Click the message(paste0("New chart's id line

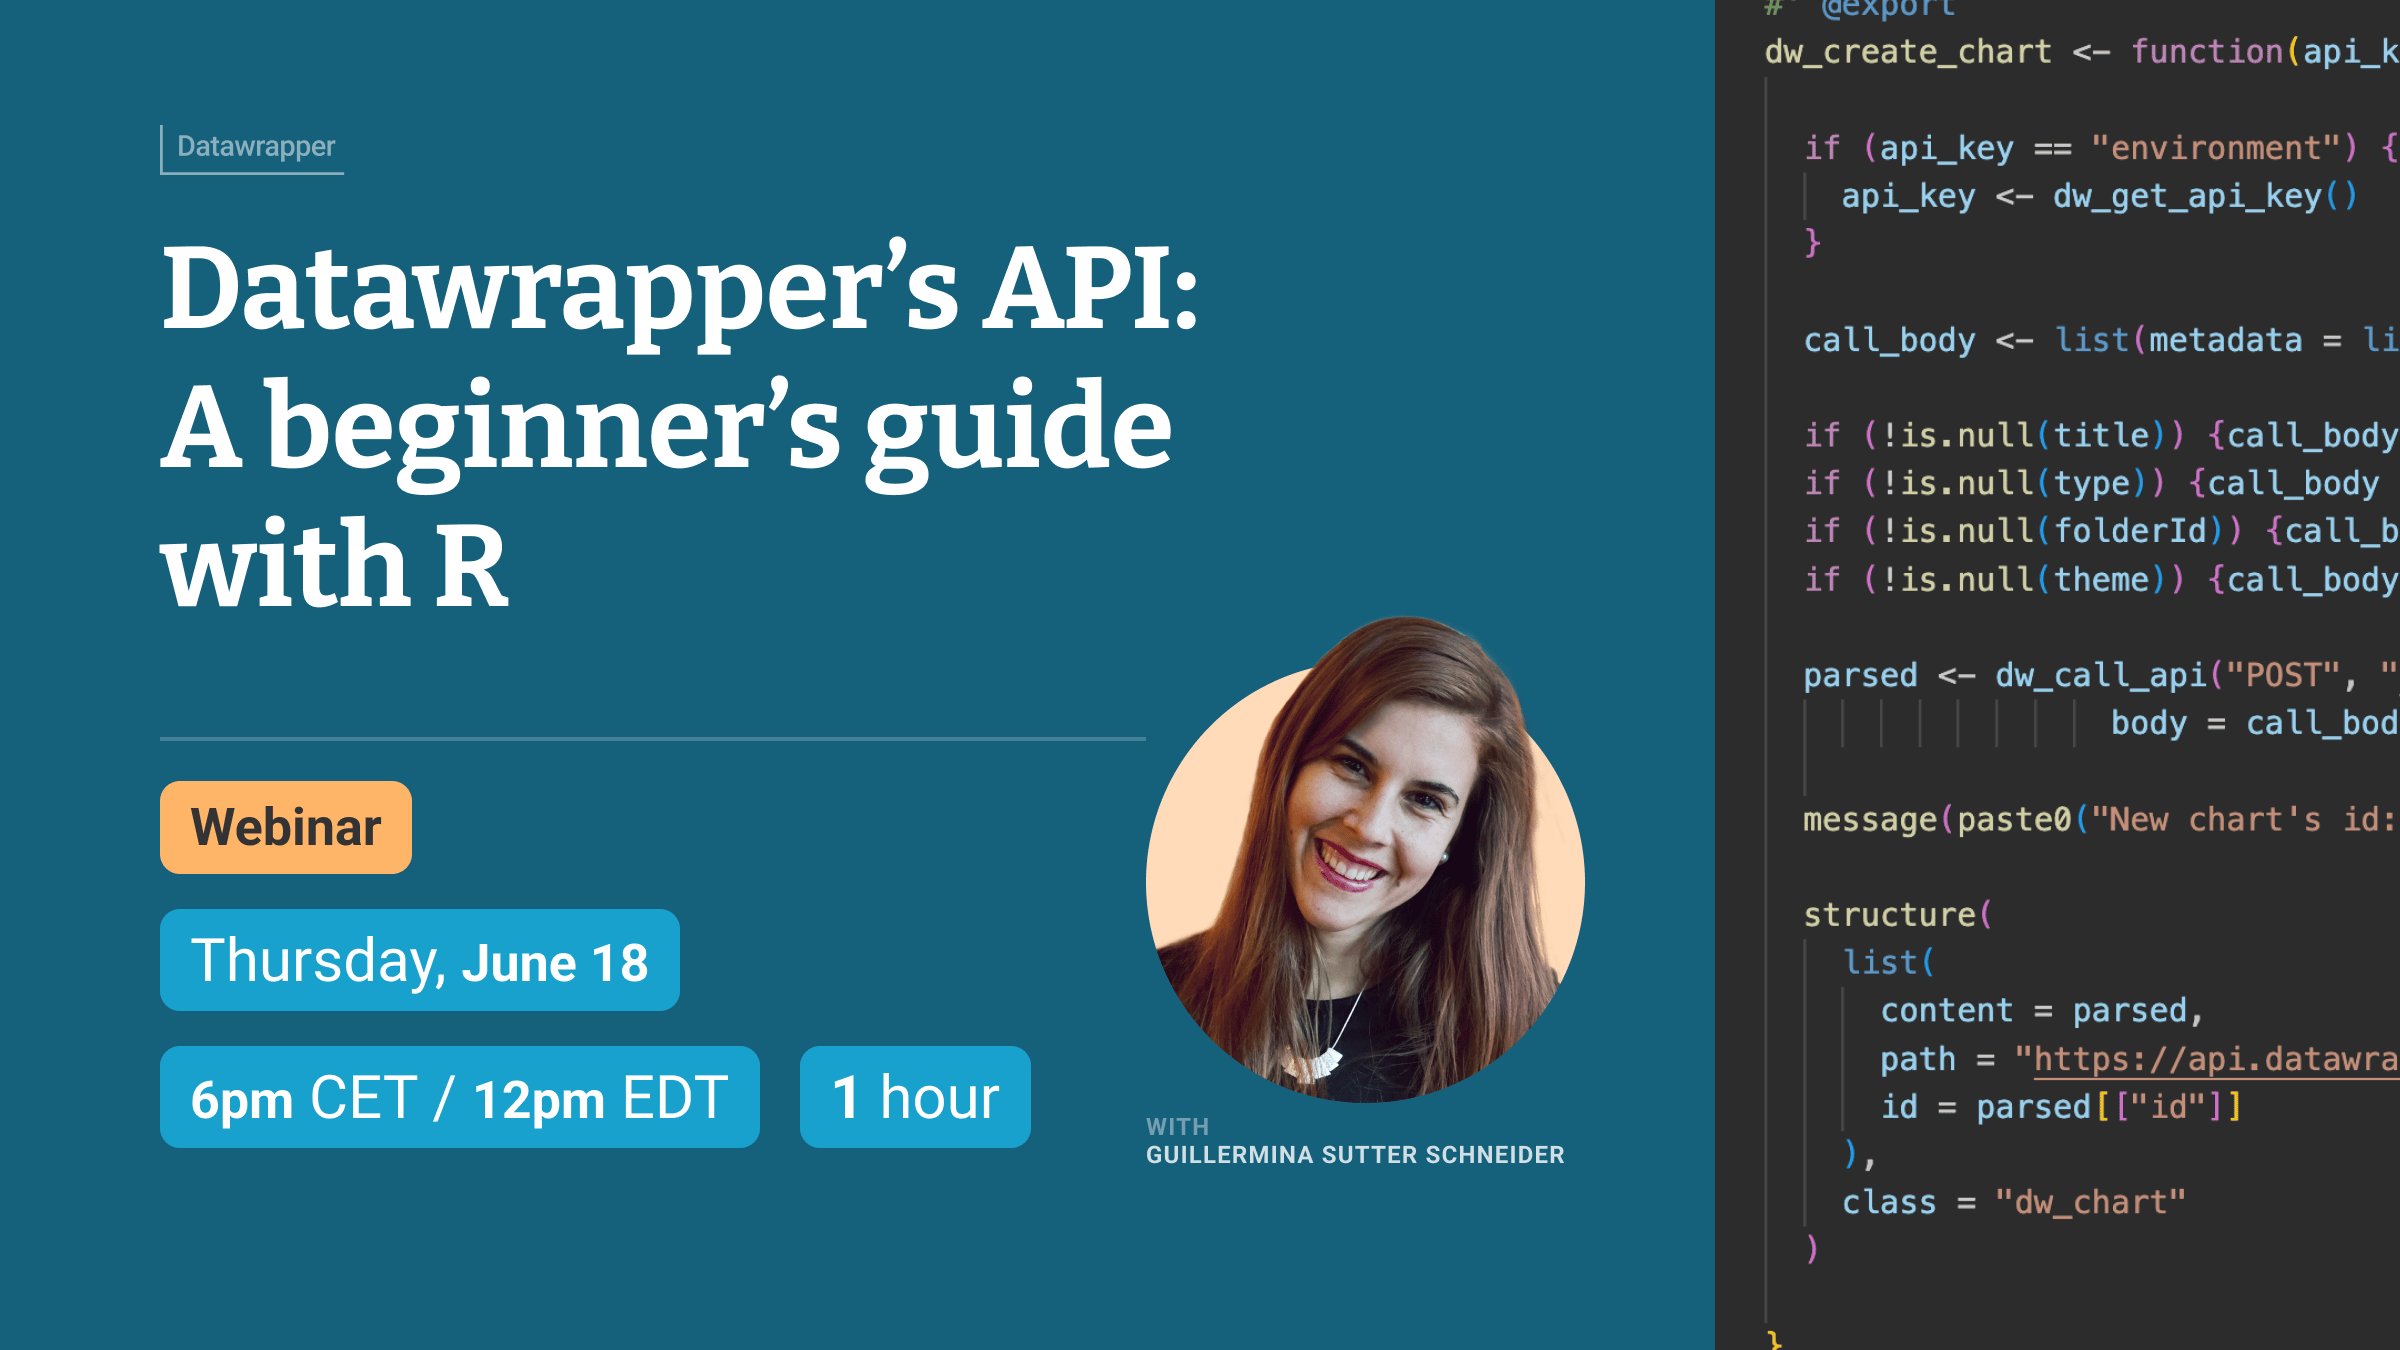tap(2102, 820)
